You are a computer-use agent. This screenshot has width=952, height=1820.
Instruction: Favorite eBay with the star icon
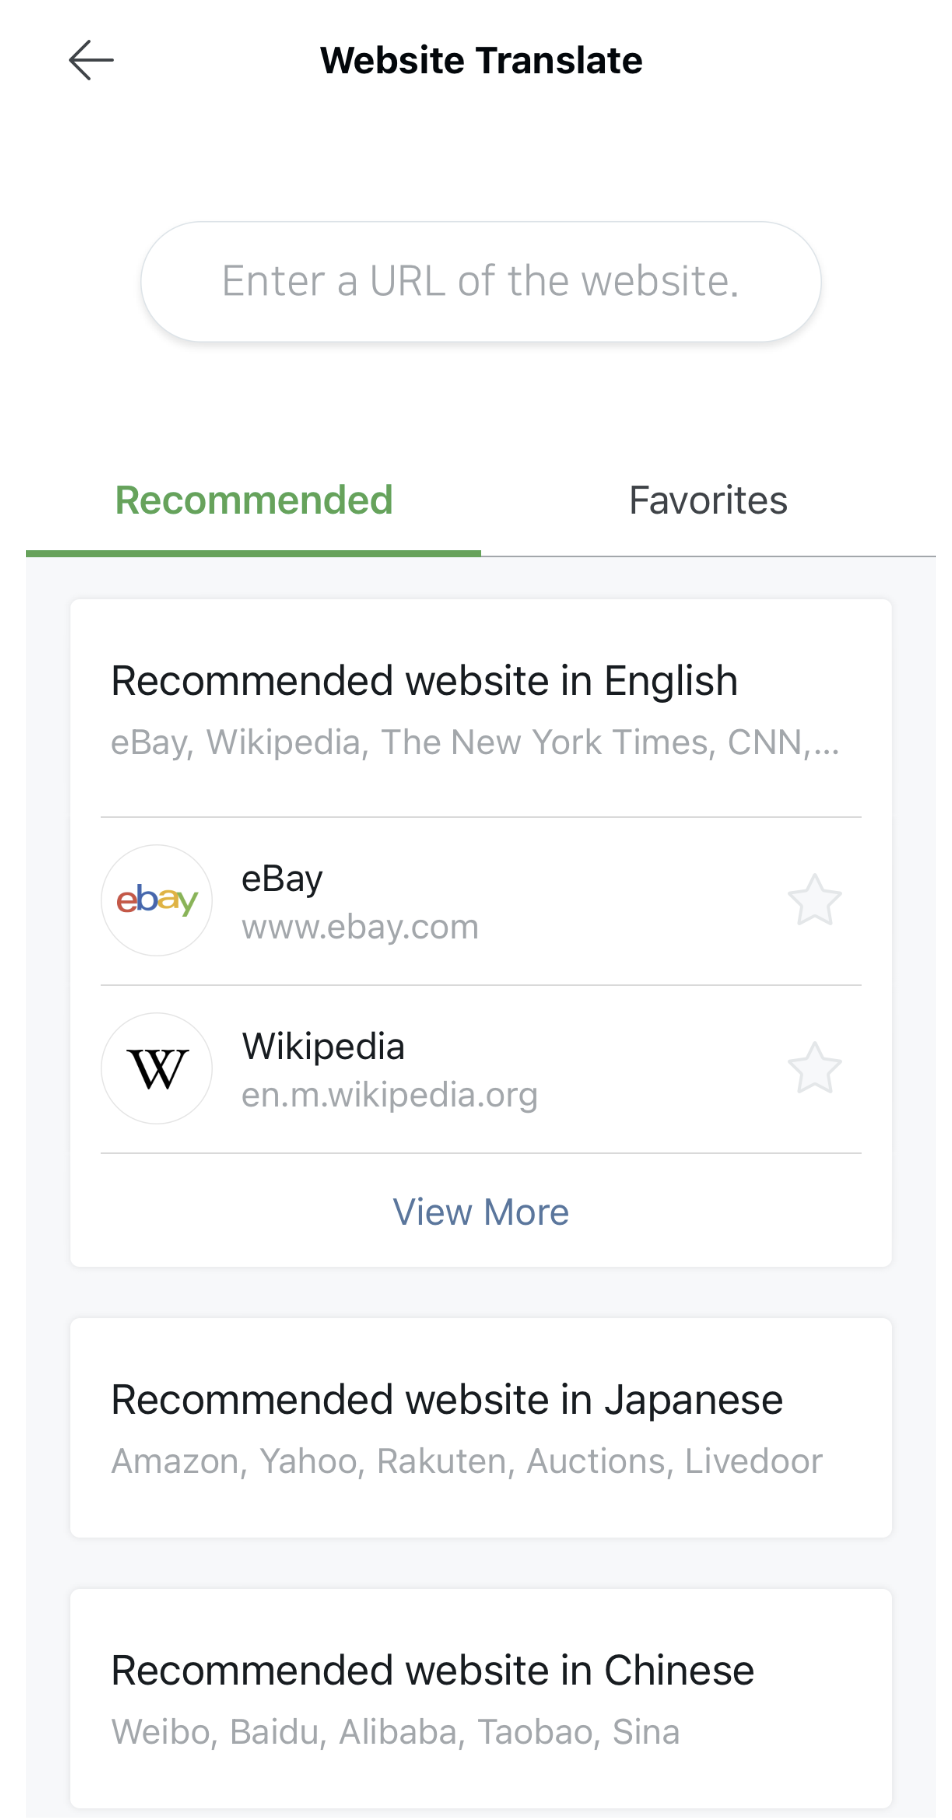click(x=814, y=900)
